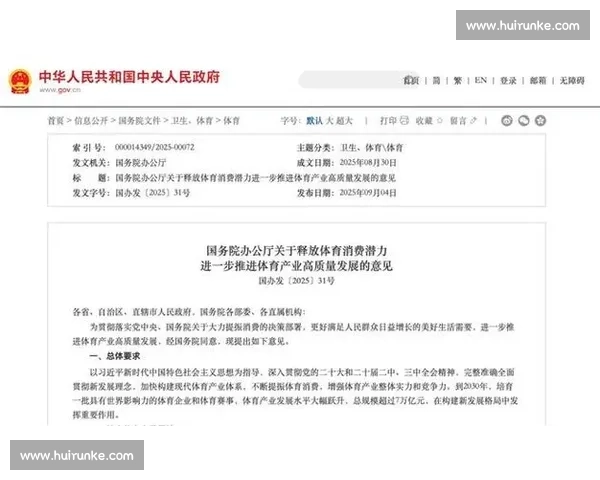The image size is (600, 480).
Task: Click the metadata title row text
Action: click(x=256, y=178)
